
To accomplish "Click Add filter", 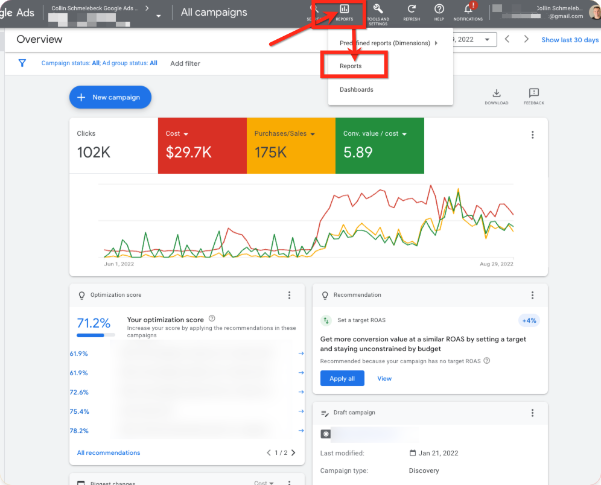I will click(185, 64).
